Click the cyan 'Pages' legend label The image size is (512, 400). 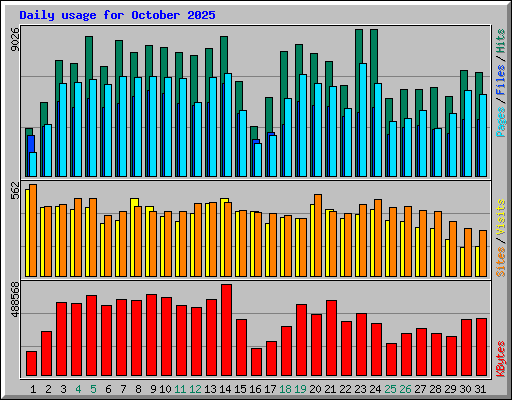[x=501, y=122]
